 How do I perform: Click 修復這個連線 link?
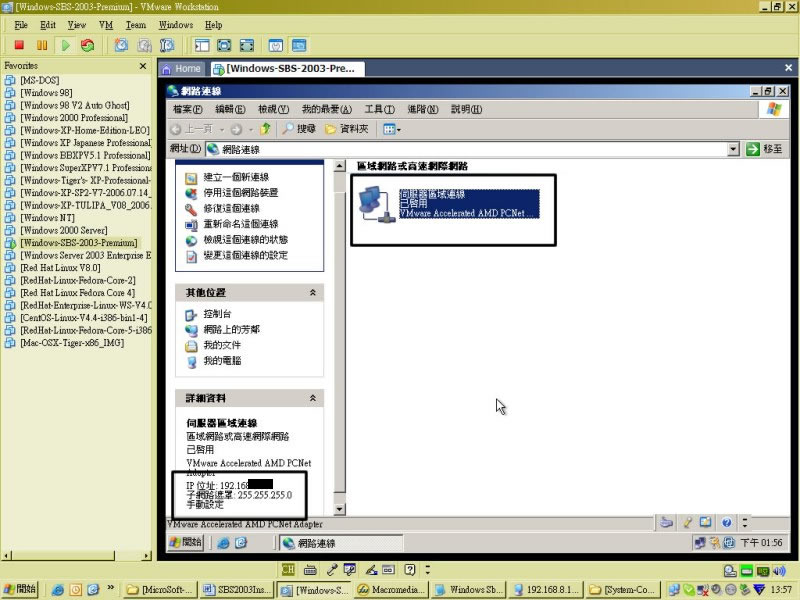[x=232, y=208]
